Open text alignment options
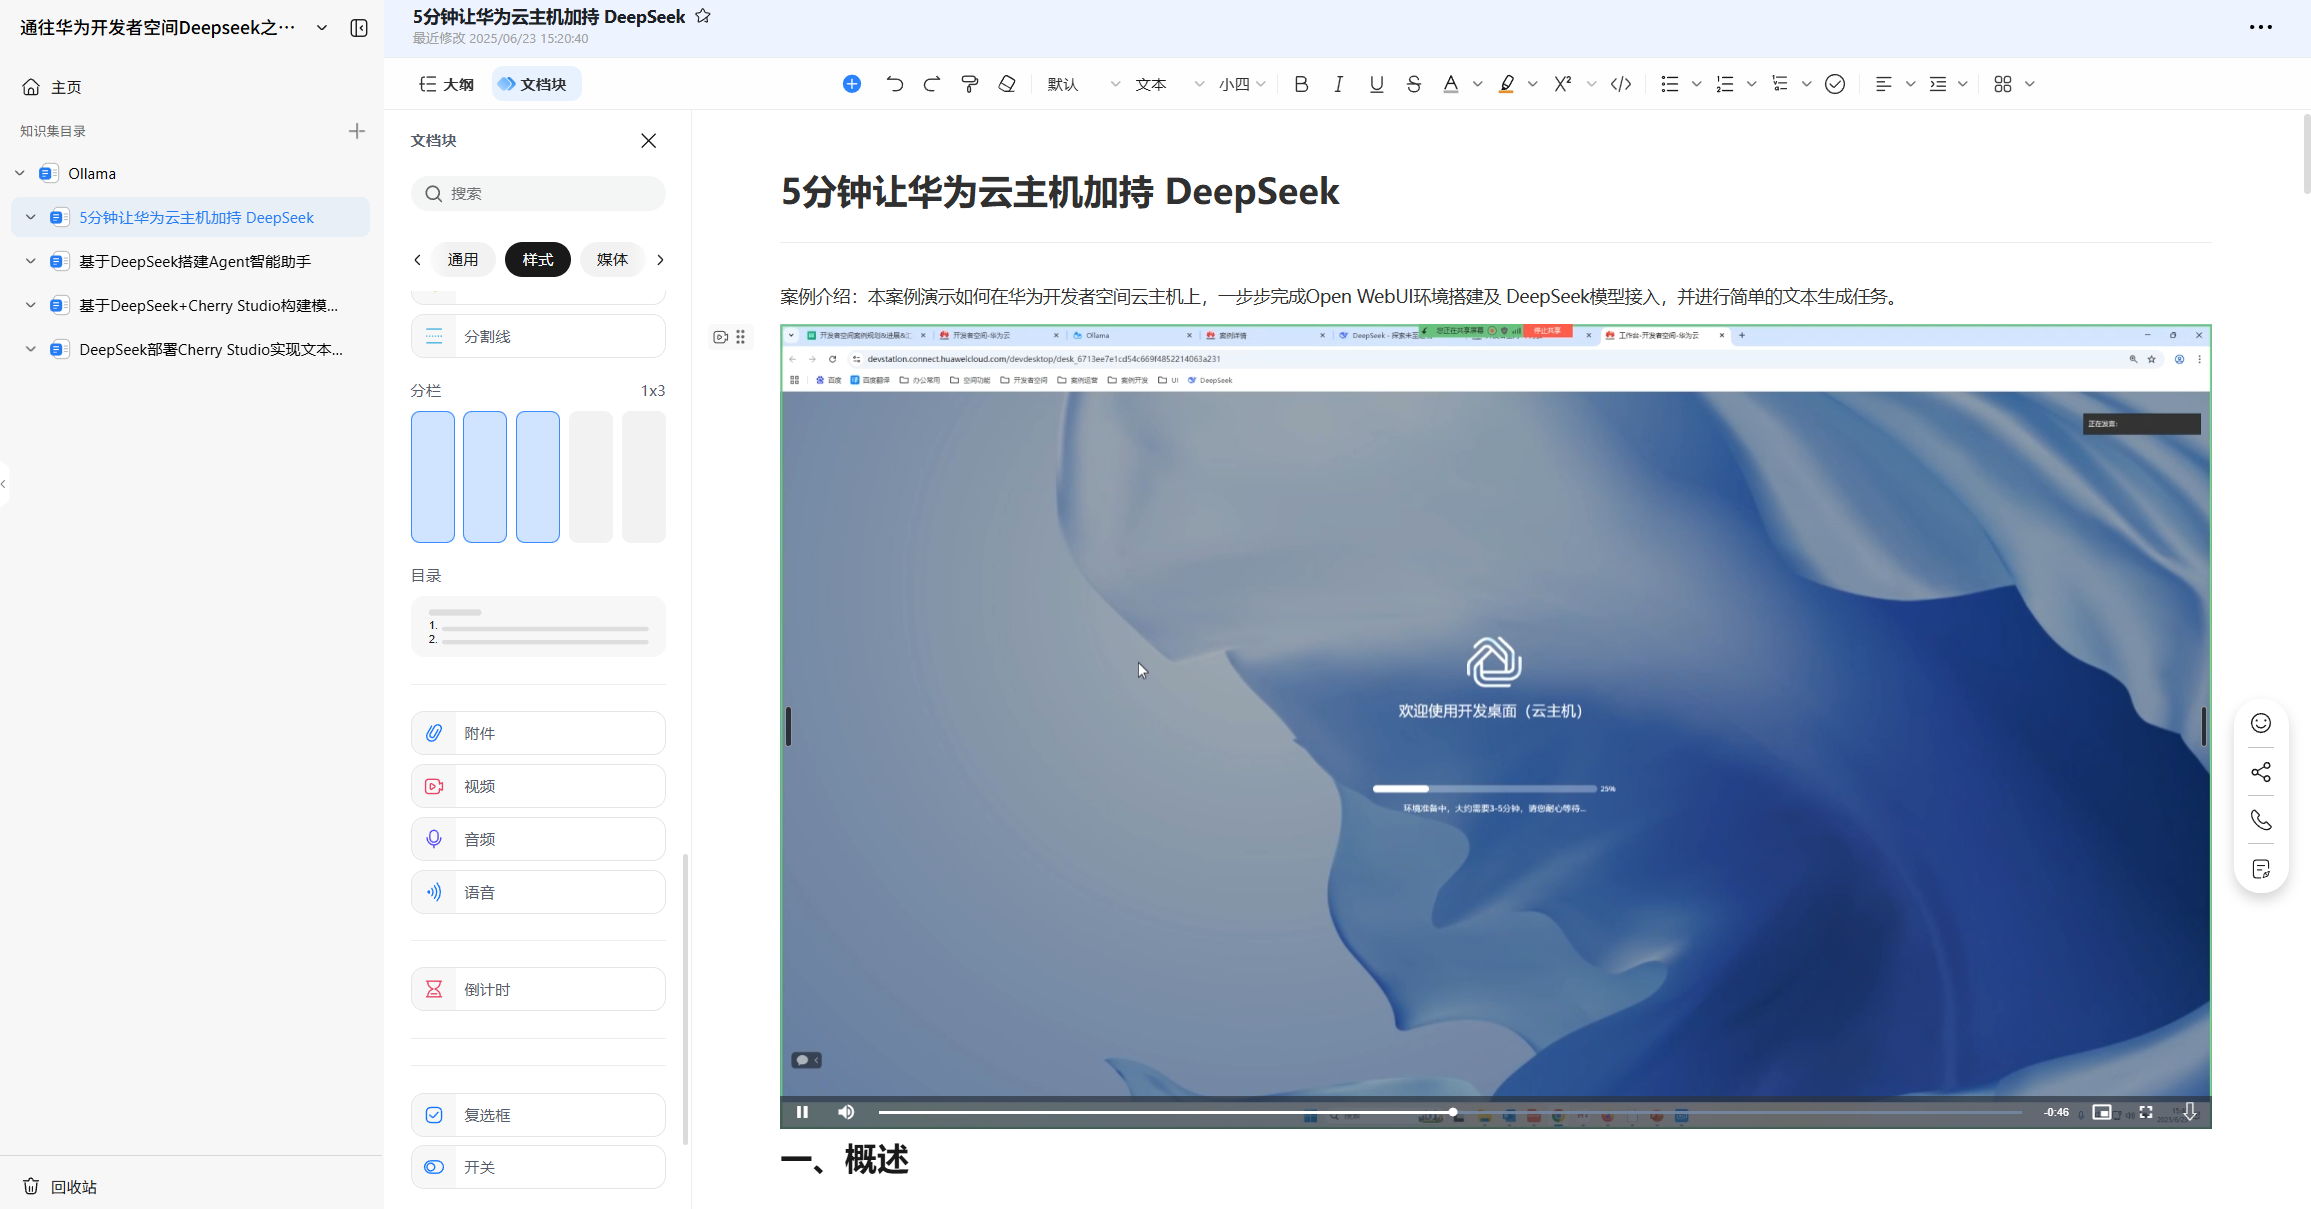The image size is (2311, 1209). [1884, 84]
